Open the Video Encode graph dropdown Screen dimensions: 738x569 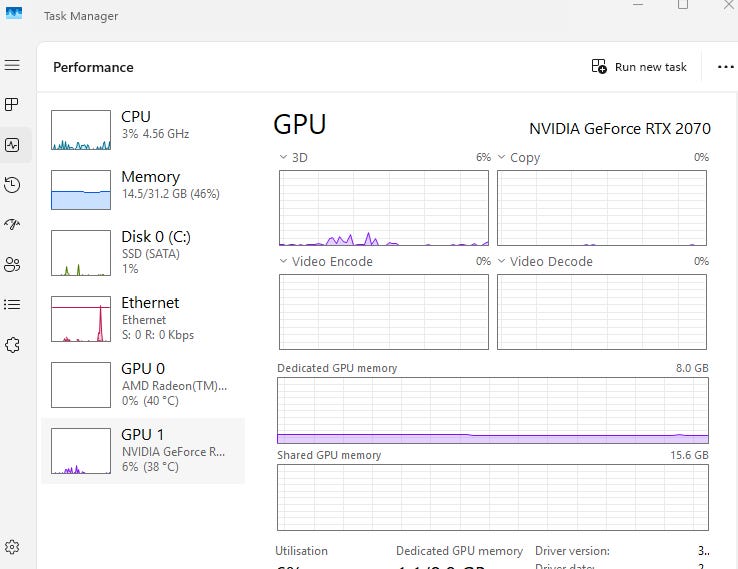pos(284,262)
